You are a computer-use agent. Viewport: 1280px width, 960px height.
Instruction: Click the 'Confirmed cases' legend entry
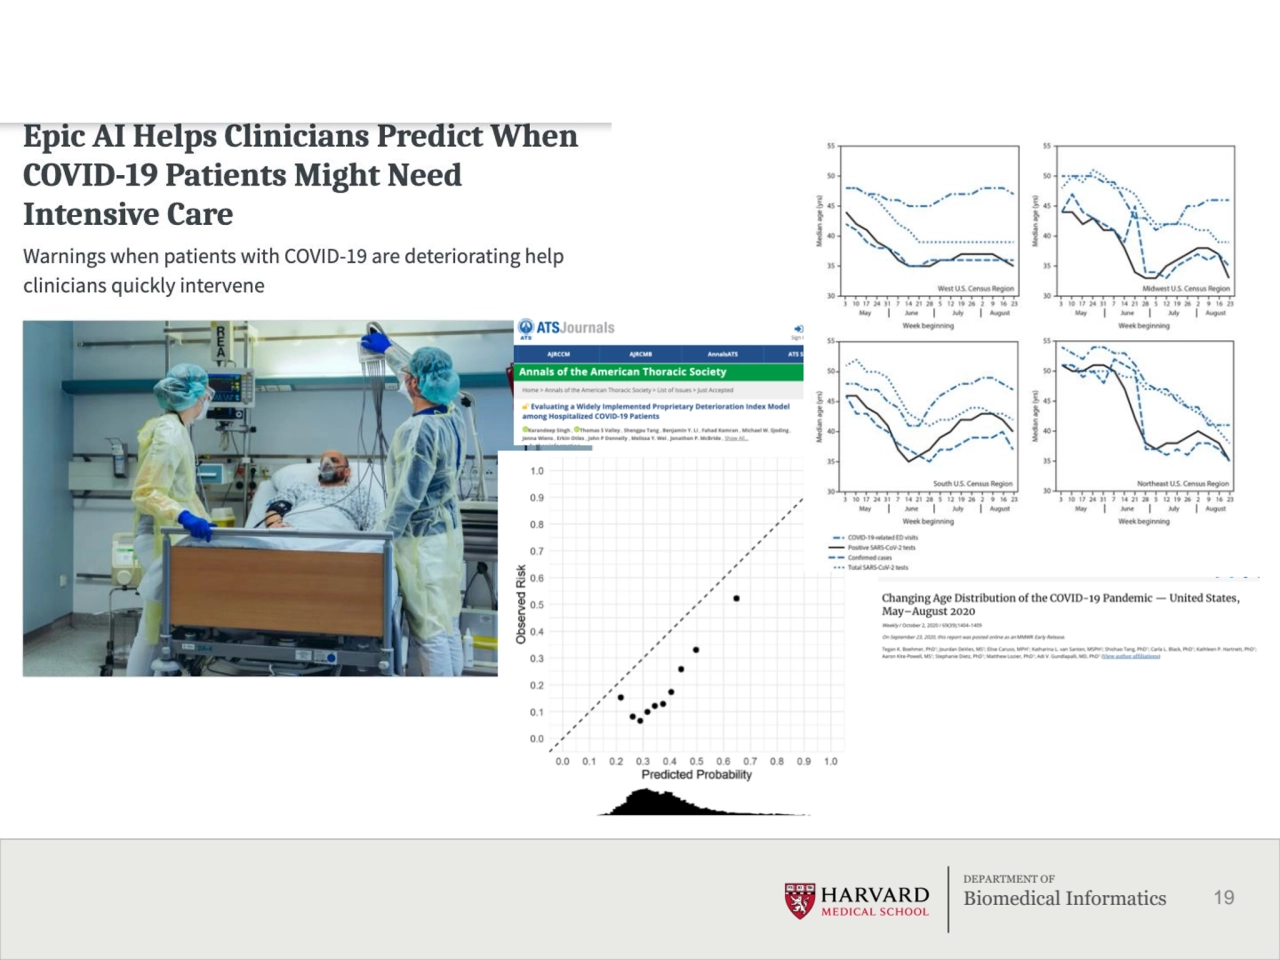click(860, 557)
